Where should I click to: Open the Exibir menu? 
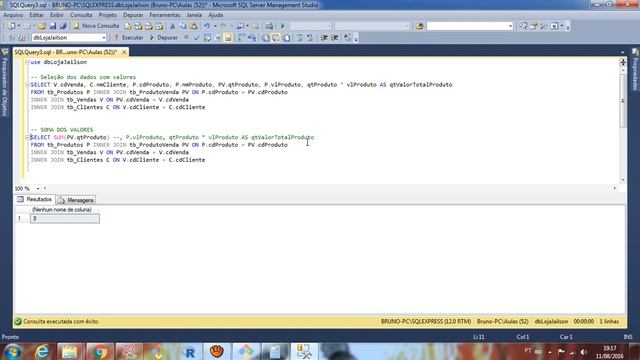coord(57,15)
